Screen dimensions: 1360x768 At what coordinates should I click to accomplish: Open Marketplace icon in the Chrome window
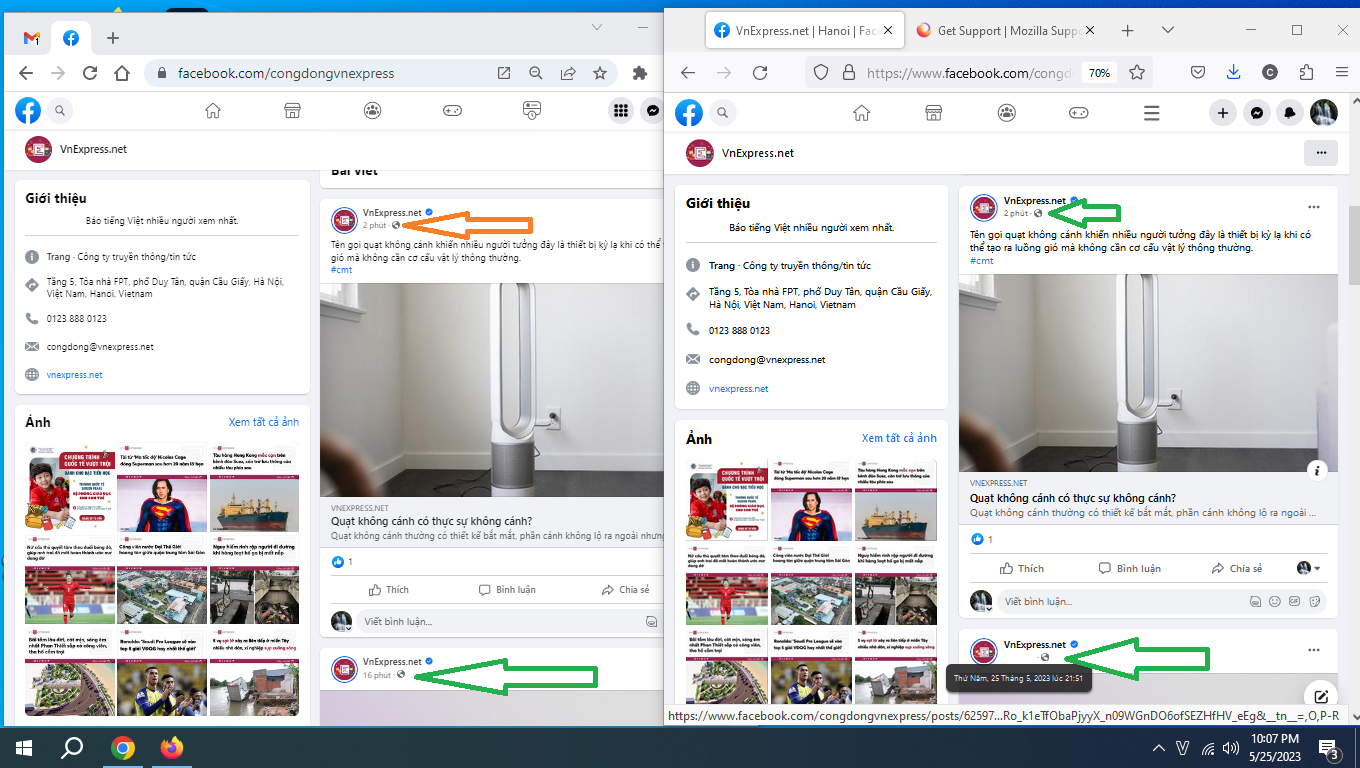tap(293, 111)
